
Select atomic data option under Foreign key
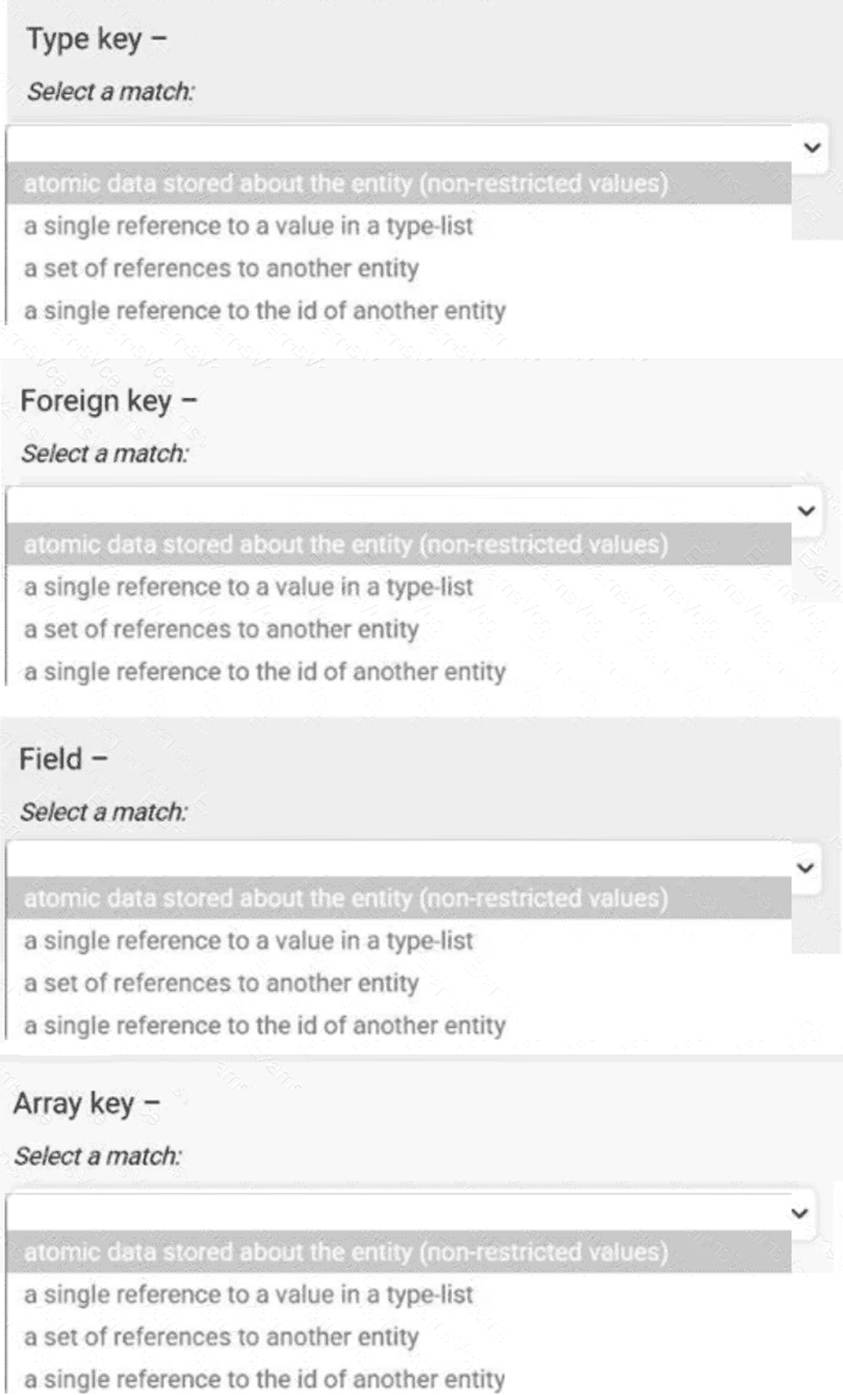(x=345, y=545)
